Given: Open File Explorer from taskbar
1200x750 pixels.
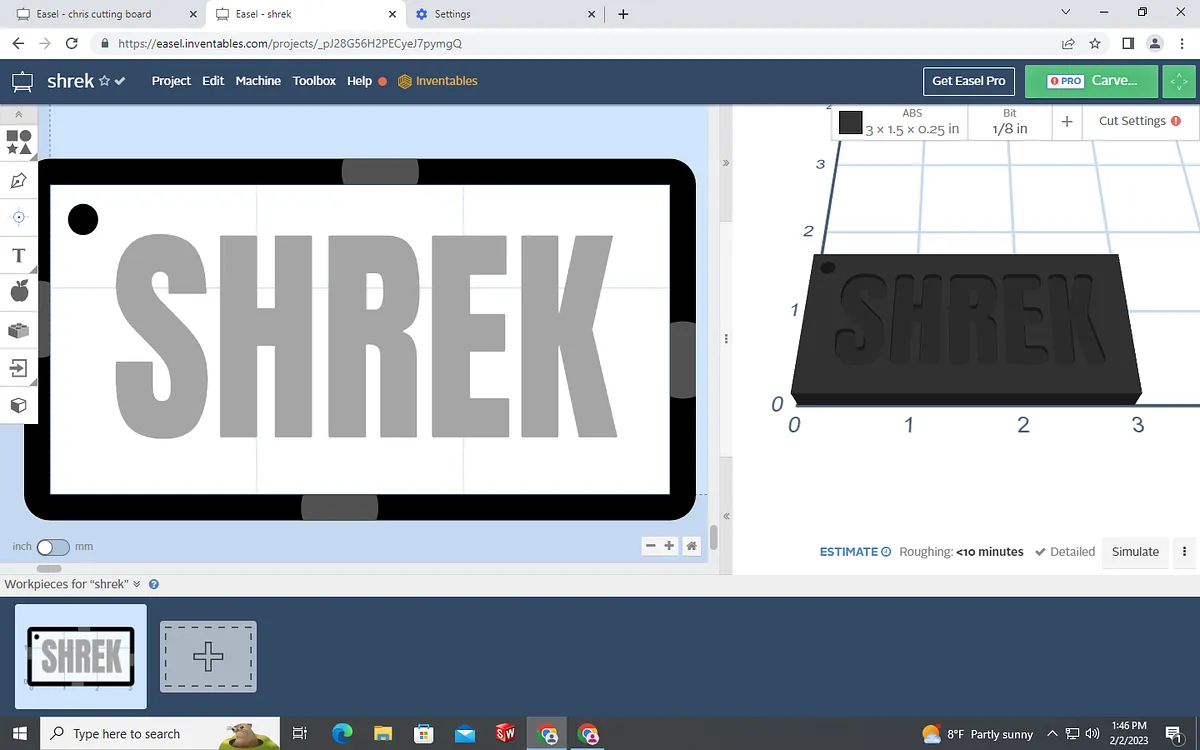Looking at the screenshot, I should [382, 734].
